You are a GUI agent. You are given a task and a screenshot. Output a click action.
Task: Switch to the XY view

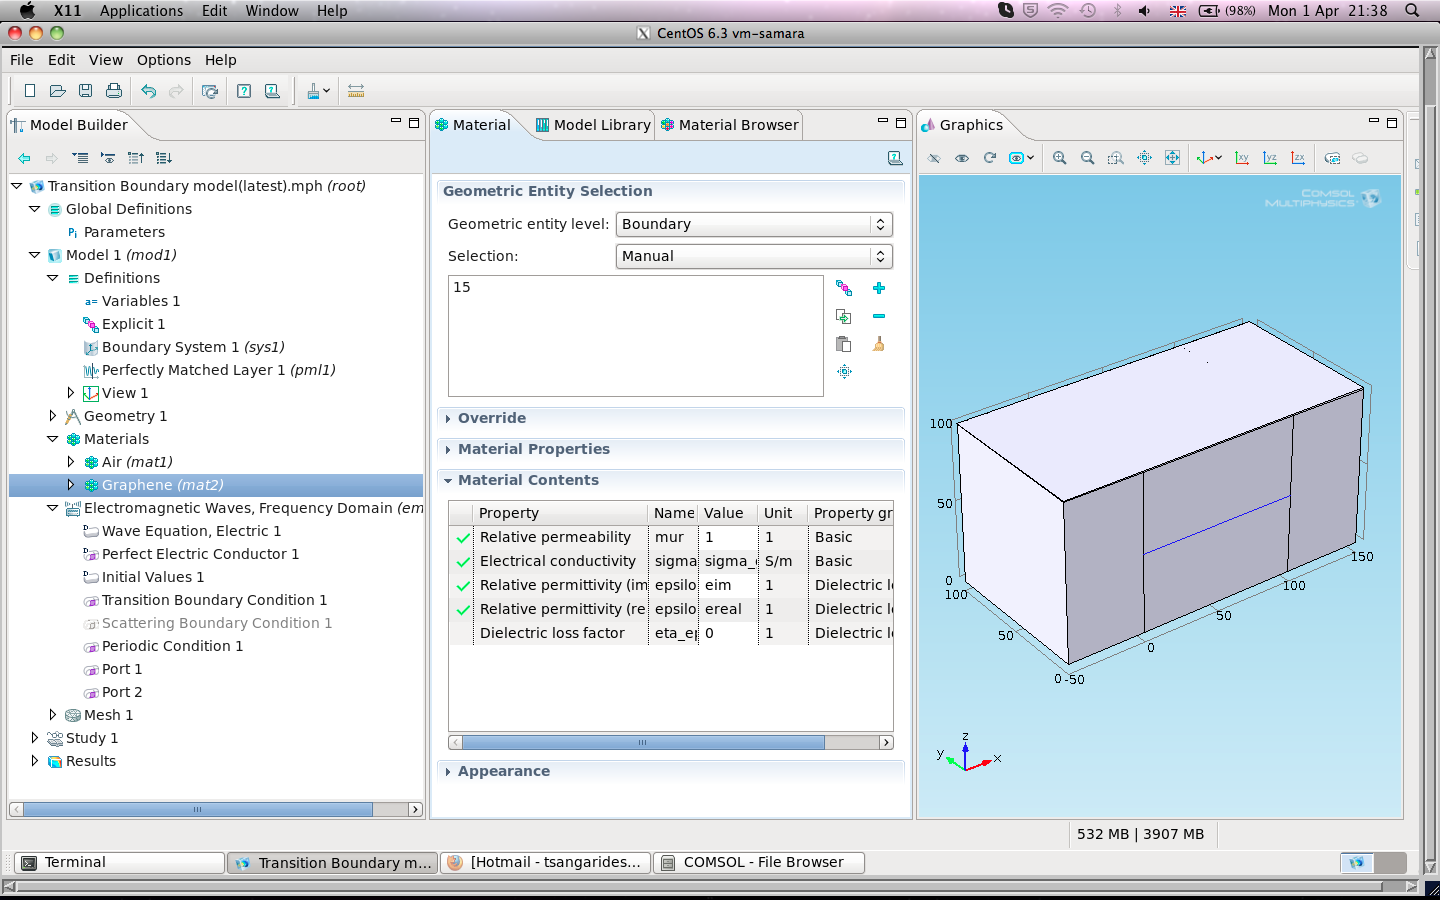[x=1242, y=158]
